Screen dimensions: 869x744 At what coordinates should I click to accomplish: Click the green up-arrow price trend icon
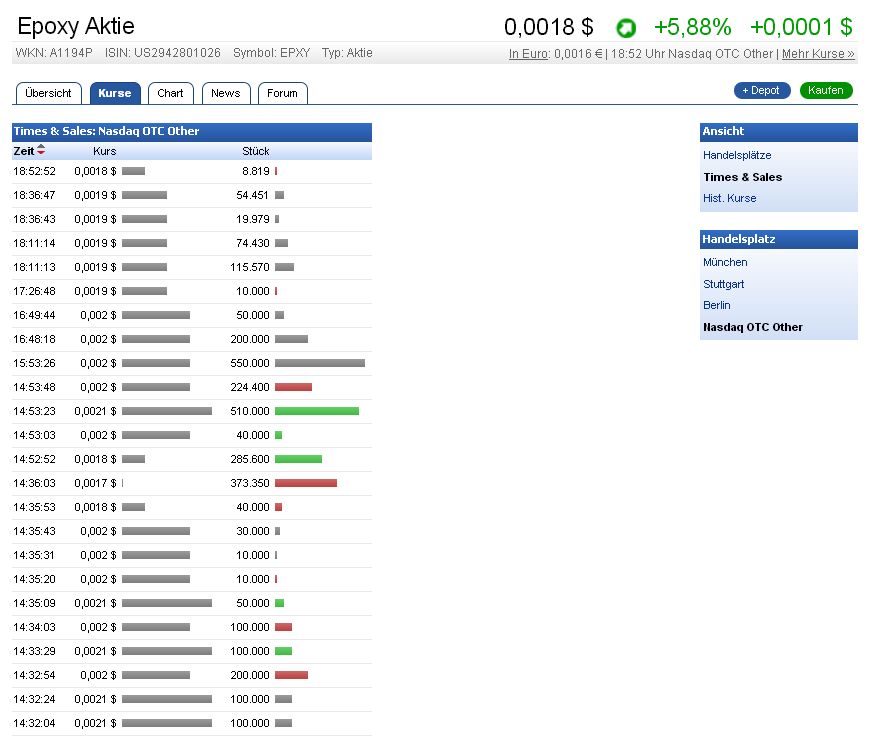[626, 28]
